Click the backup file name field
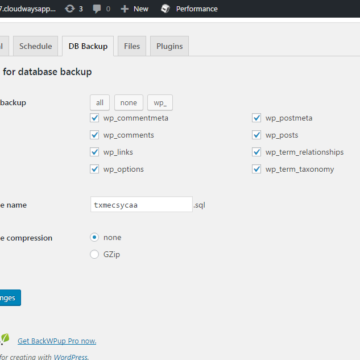 141,205
